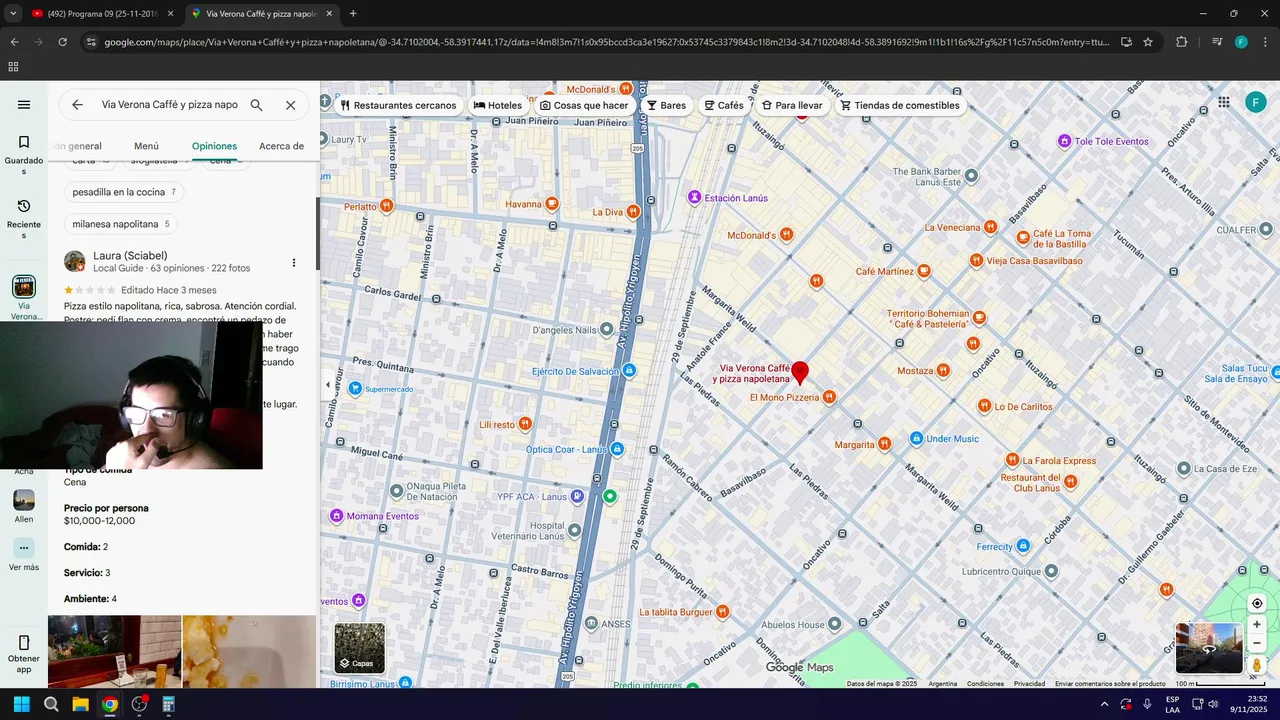Screen dimensions: 1280x720
Task: Click the red Via Verona Caffé map pin
Action: click(800, 373)
